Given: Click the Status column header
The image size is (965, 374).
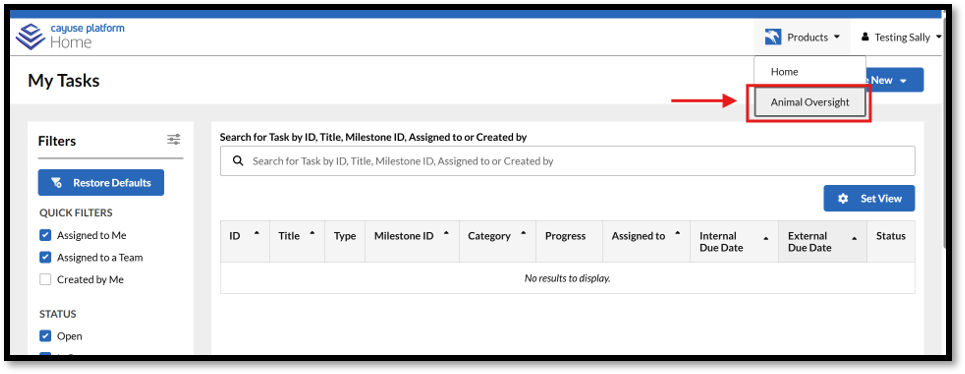Looking at the screenshot, I should [891, 236].
